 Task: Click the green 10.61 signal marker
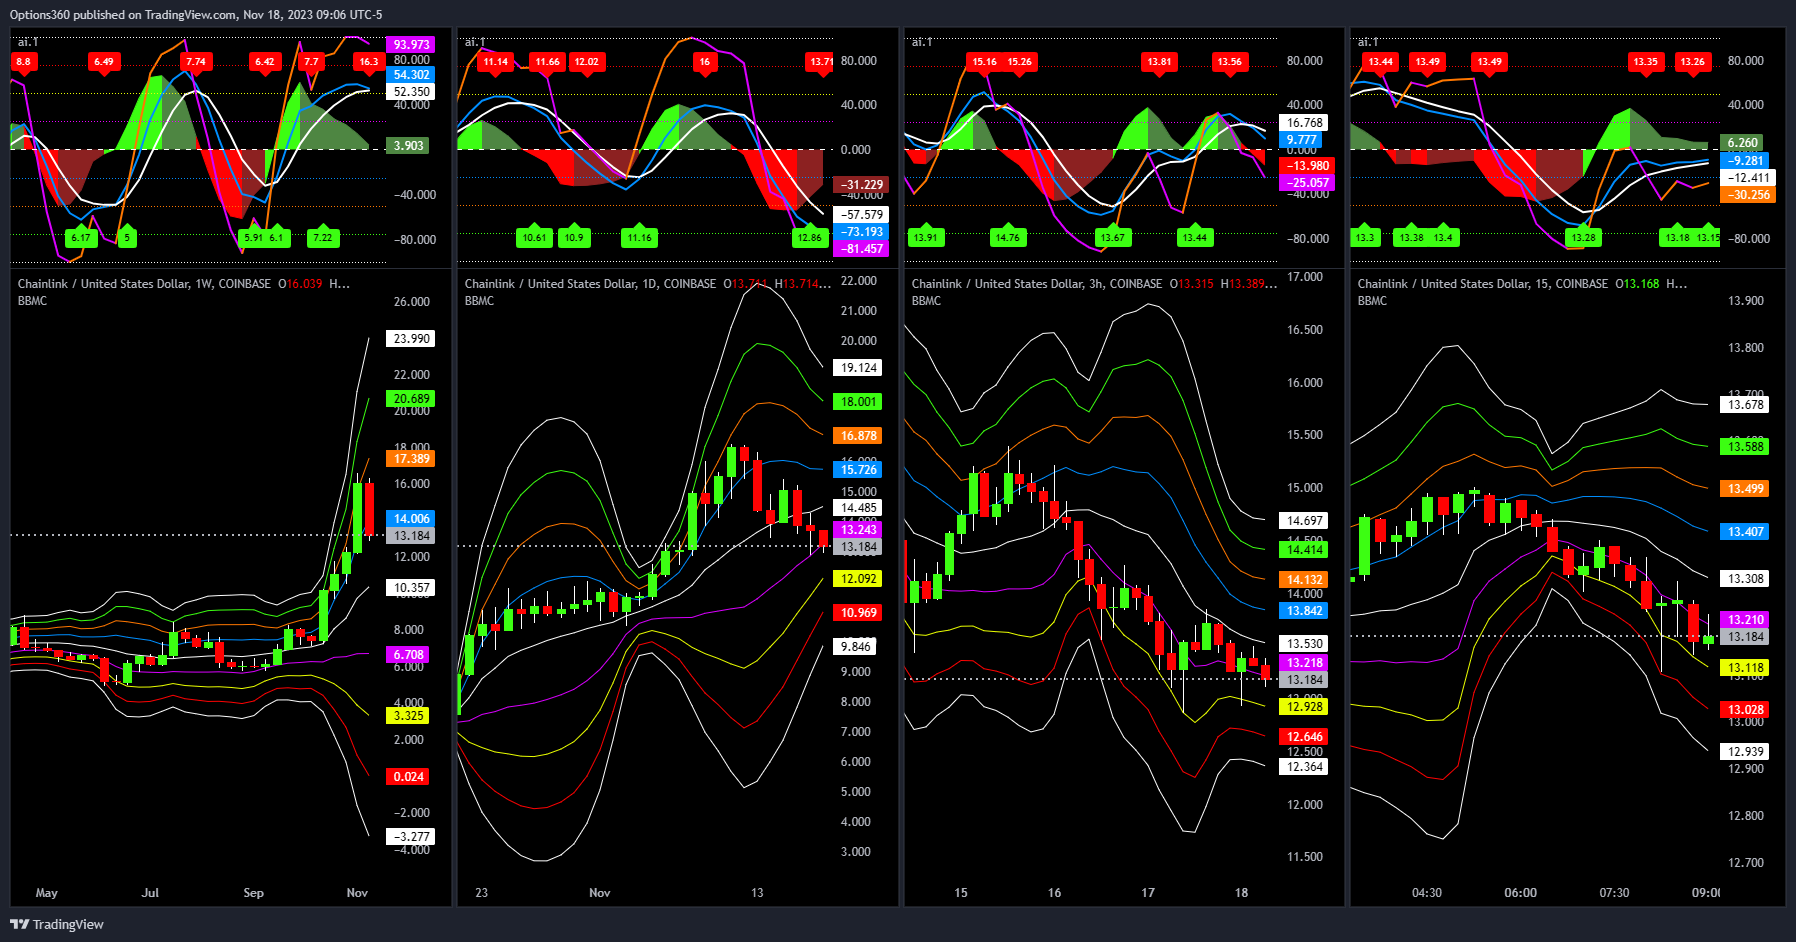click(x=535, y=237)
